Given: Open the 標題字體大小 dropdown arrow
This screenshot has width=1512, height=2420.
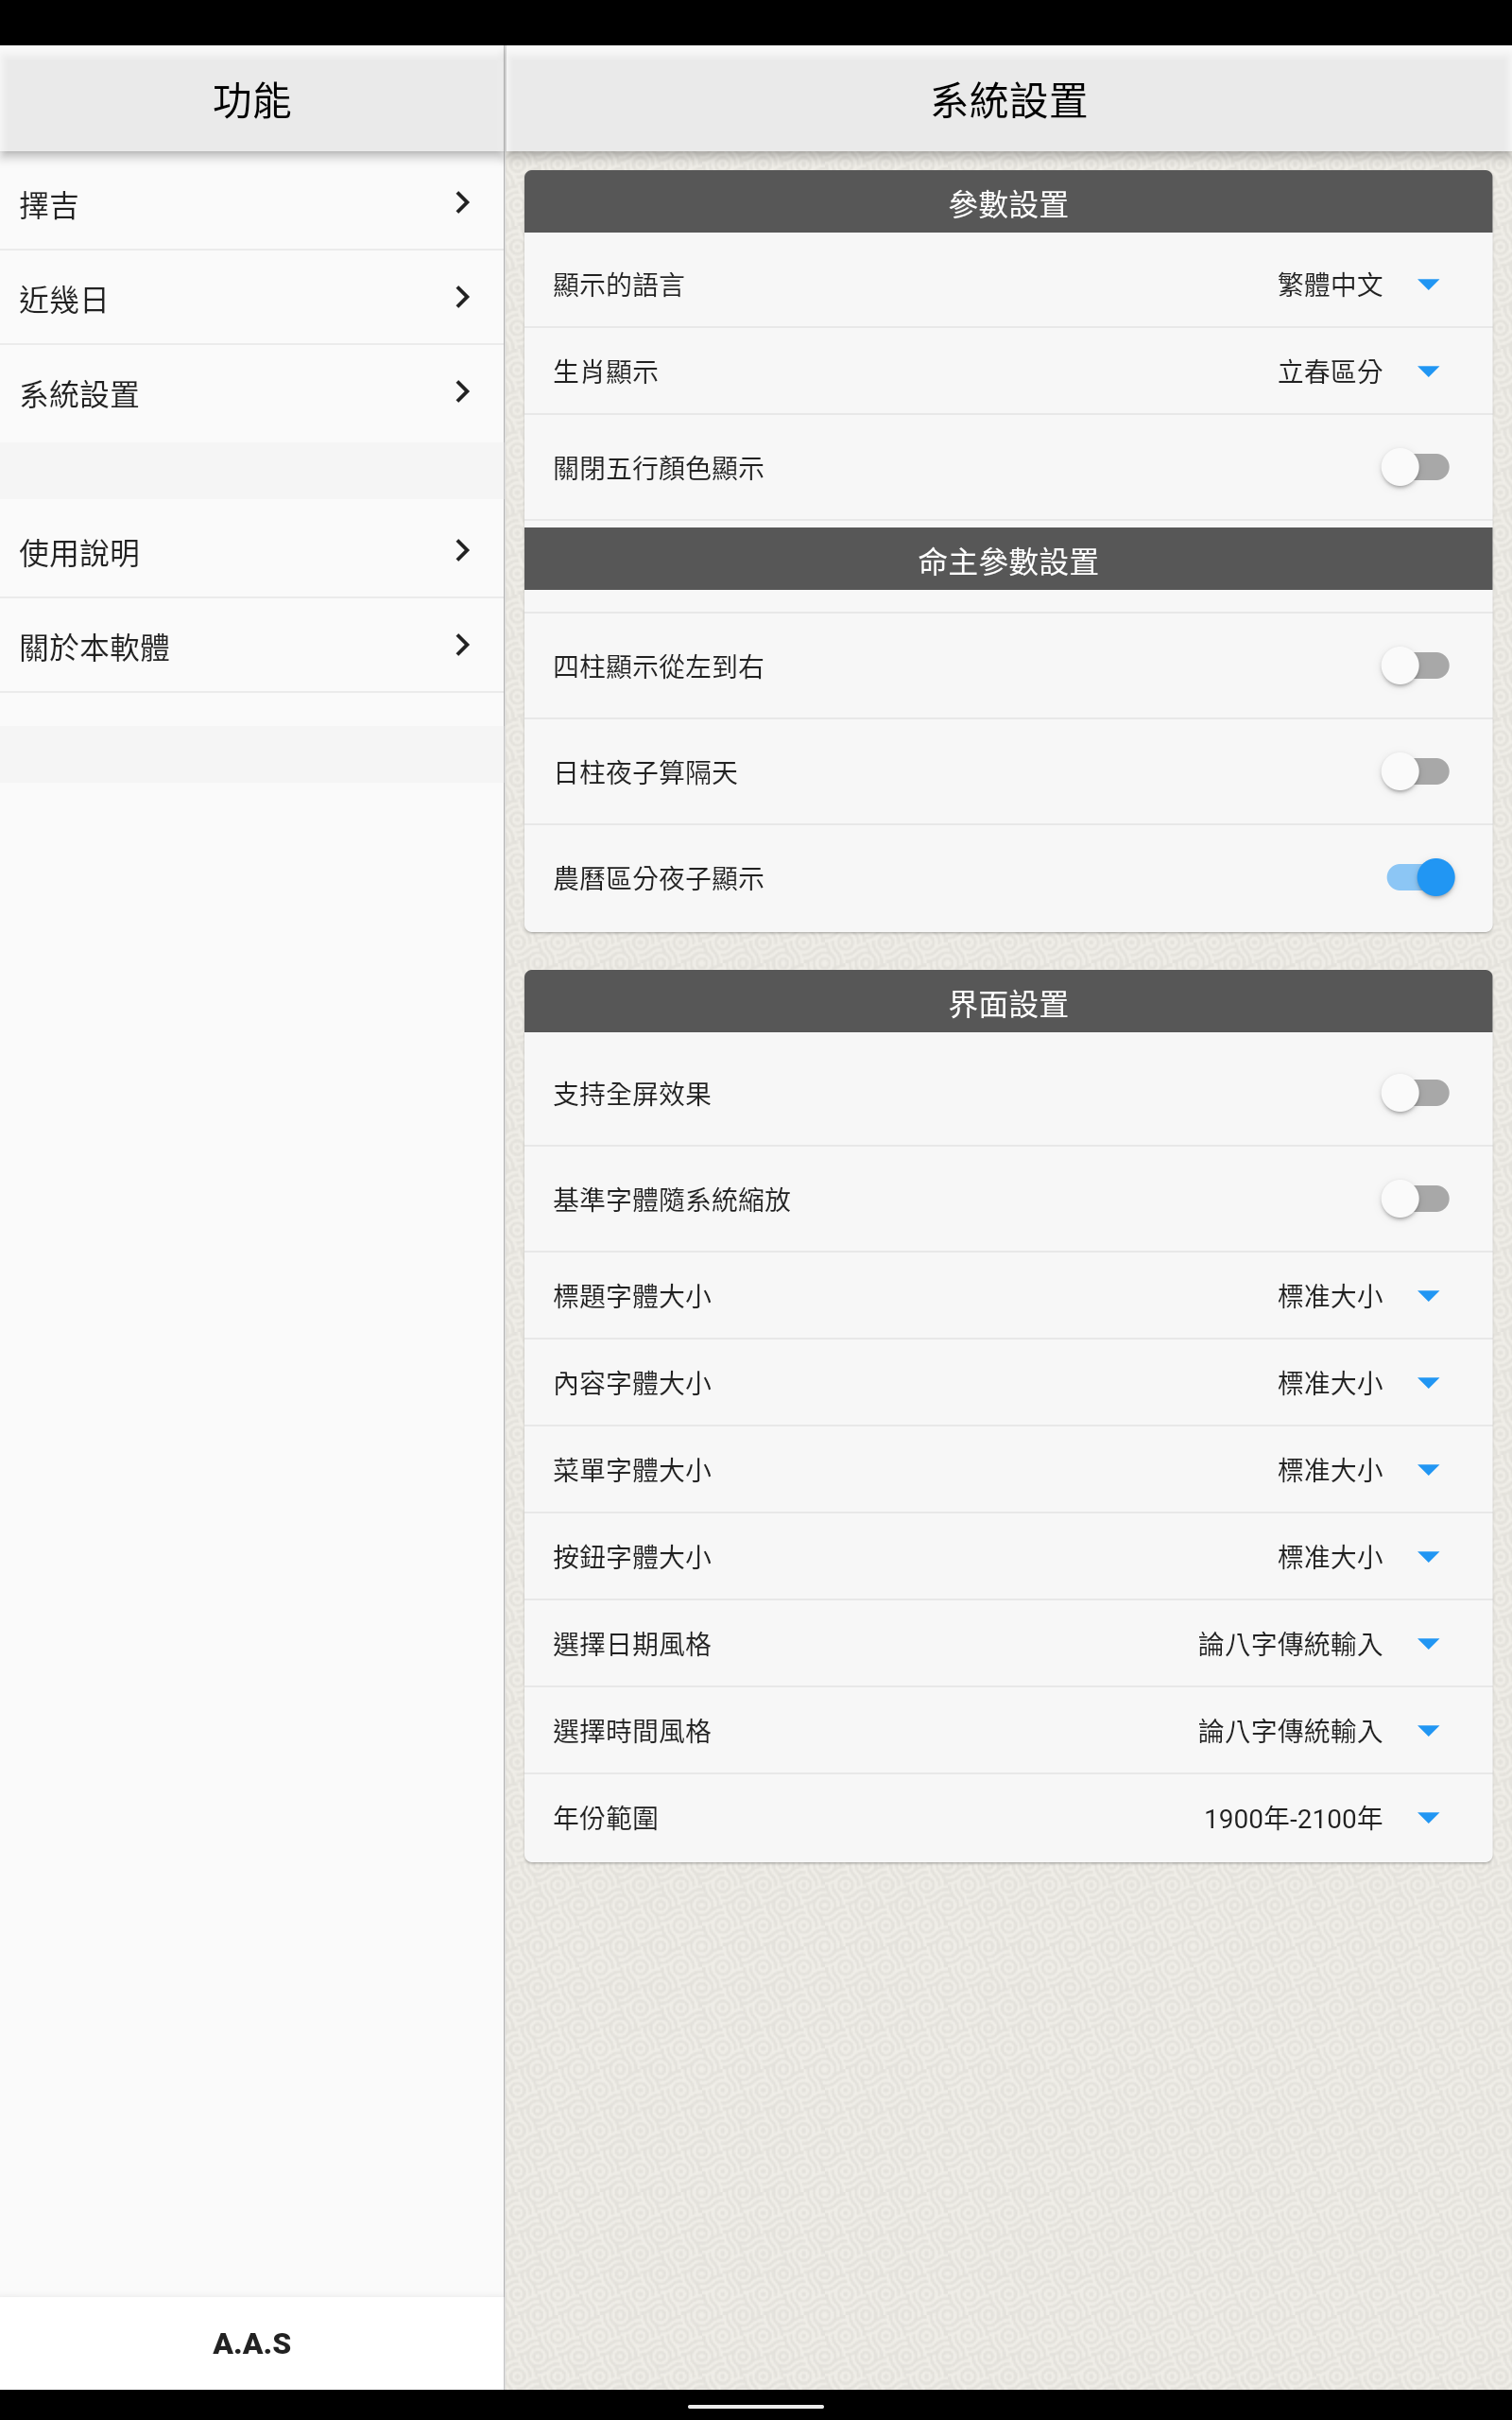Looking at the screenshot, I should point(1428,1296).
